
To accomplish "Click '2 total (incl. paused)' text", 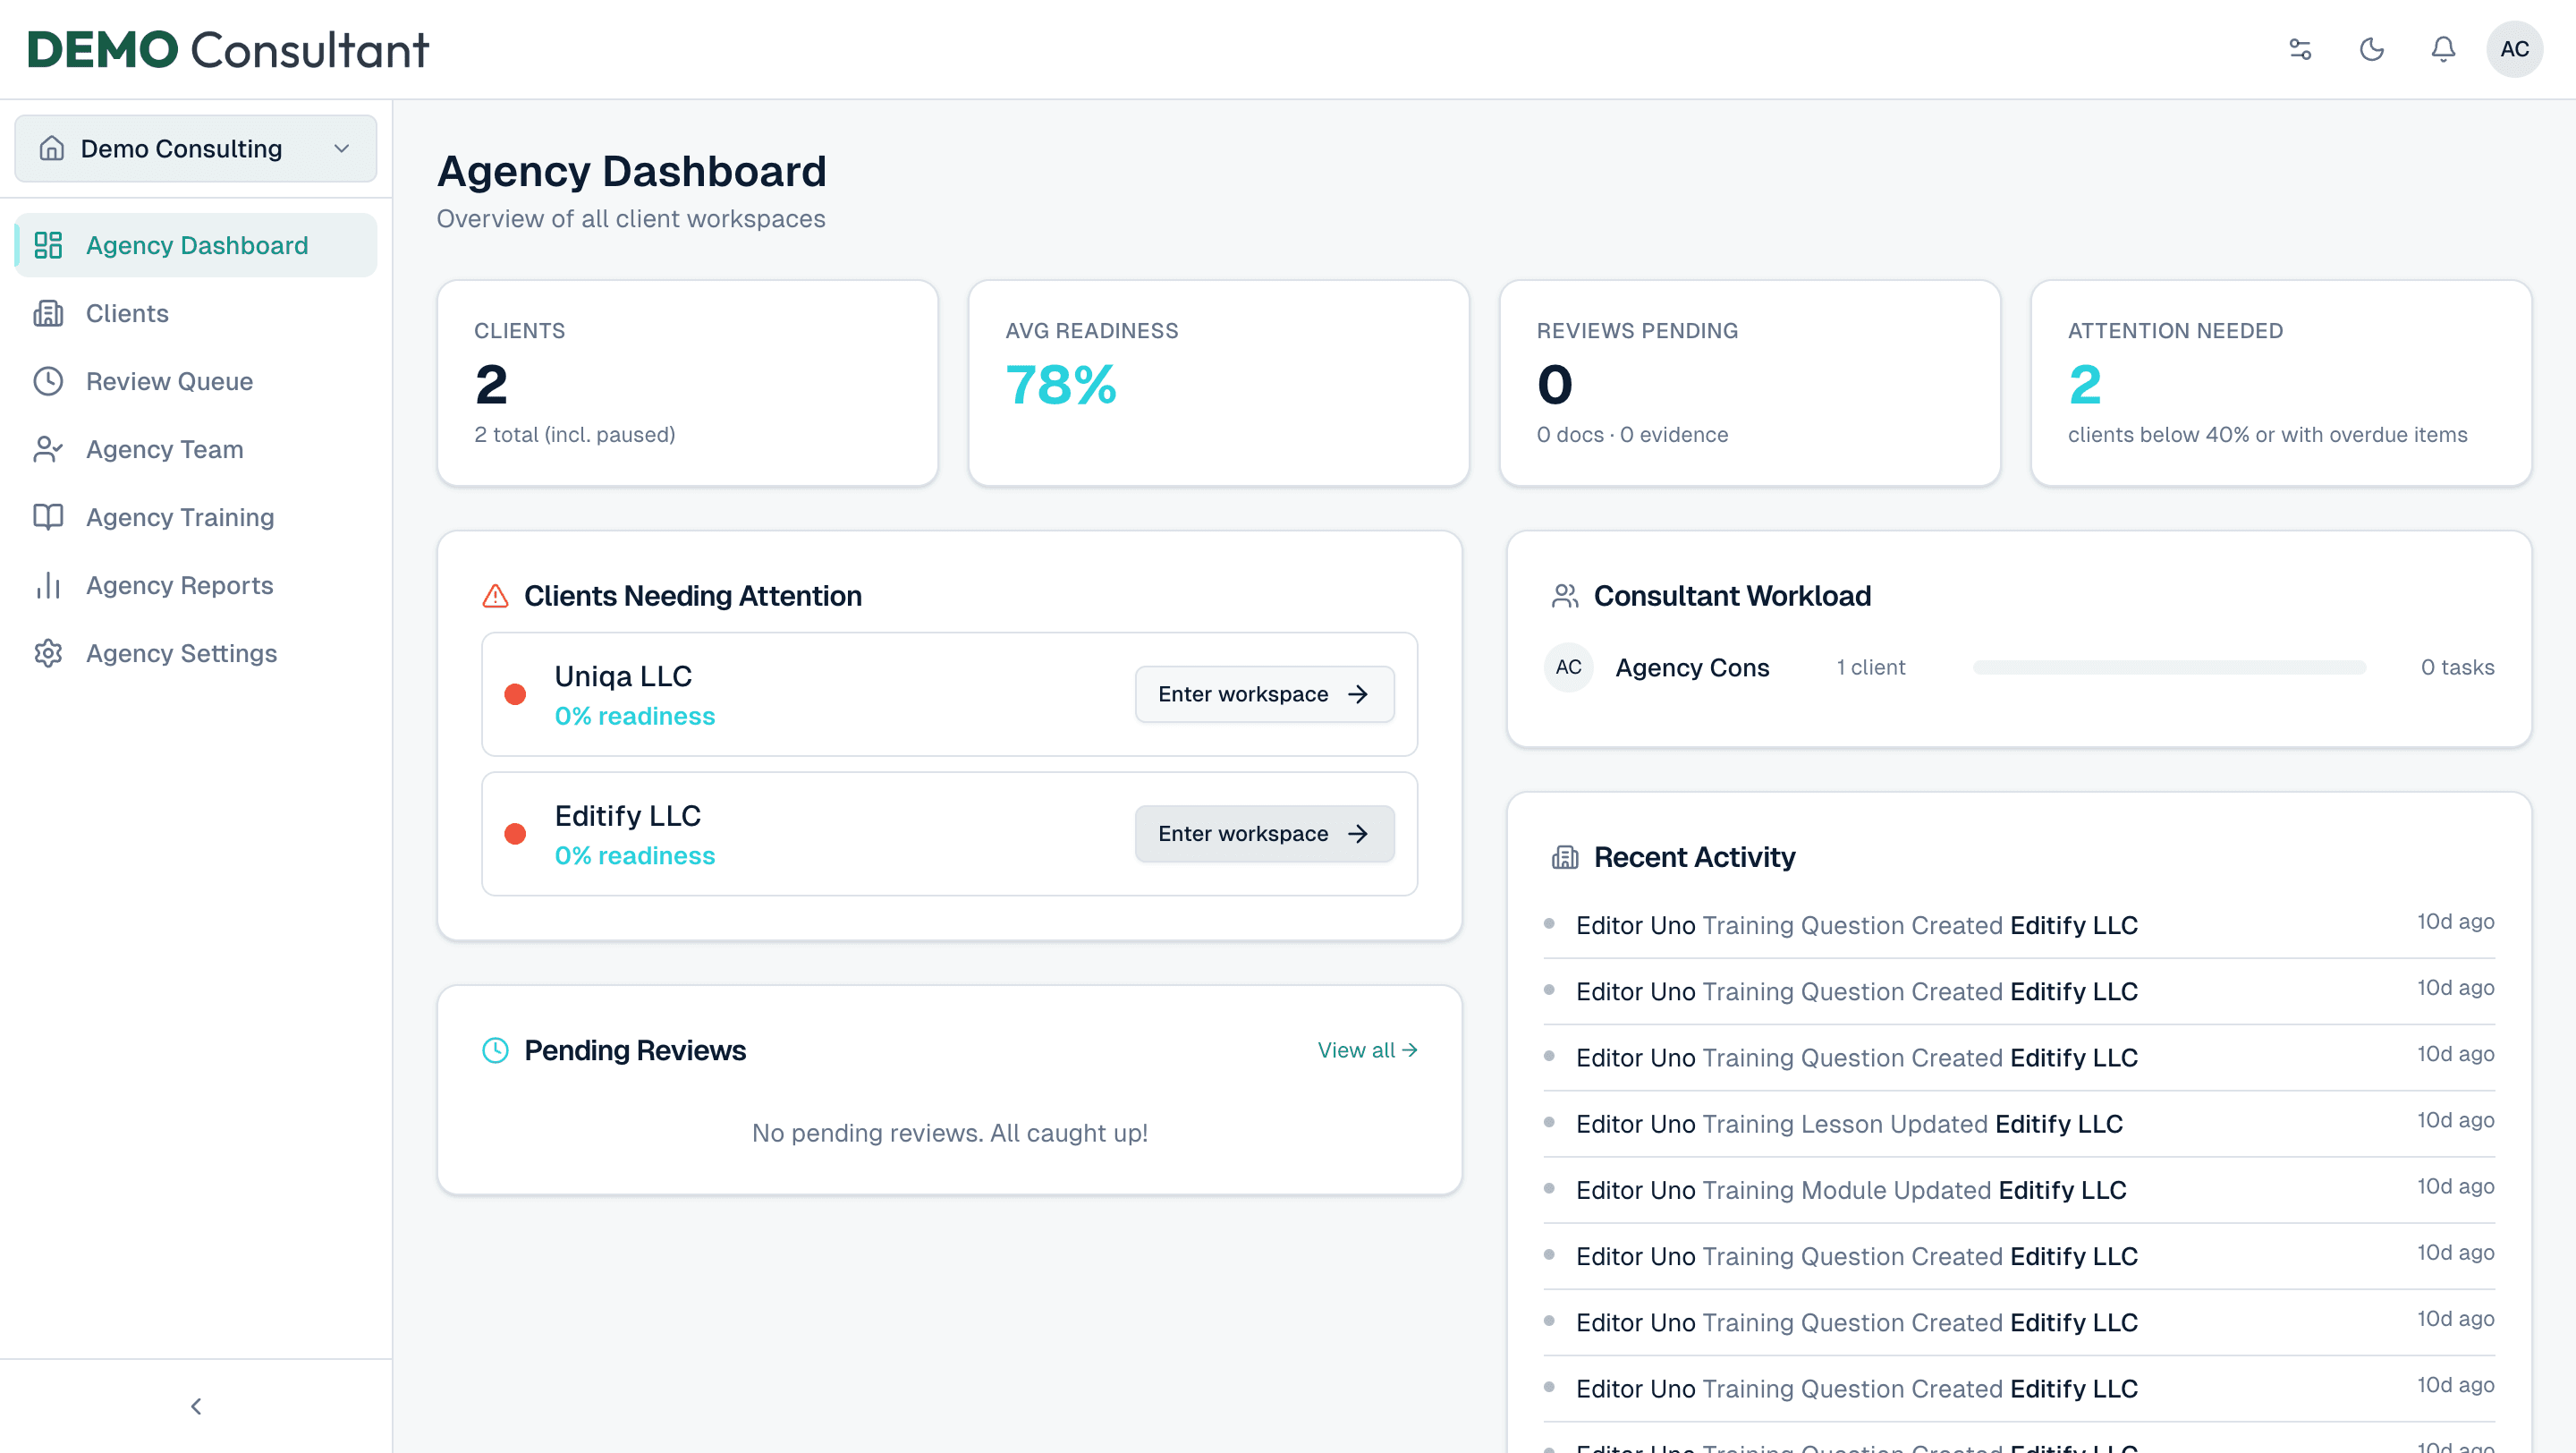I will point(574,434).
